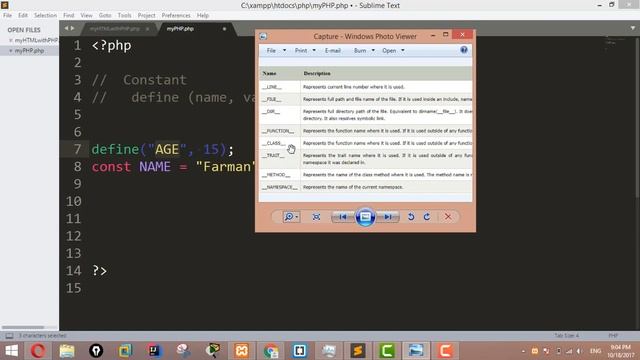Rotate image counterclockwise in Photo Viewer
Viewport: 640px width, 360px height.
[x=411, y=217]
